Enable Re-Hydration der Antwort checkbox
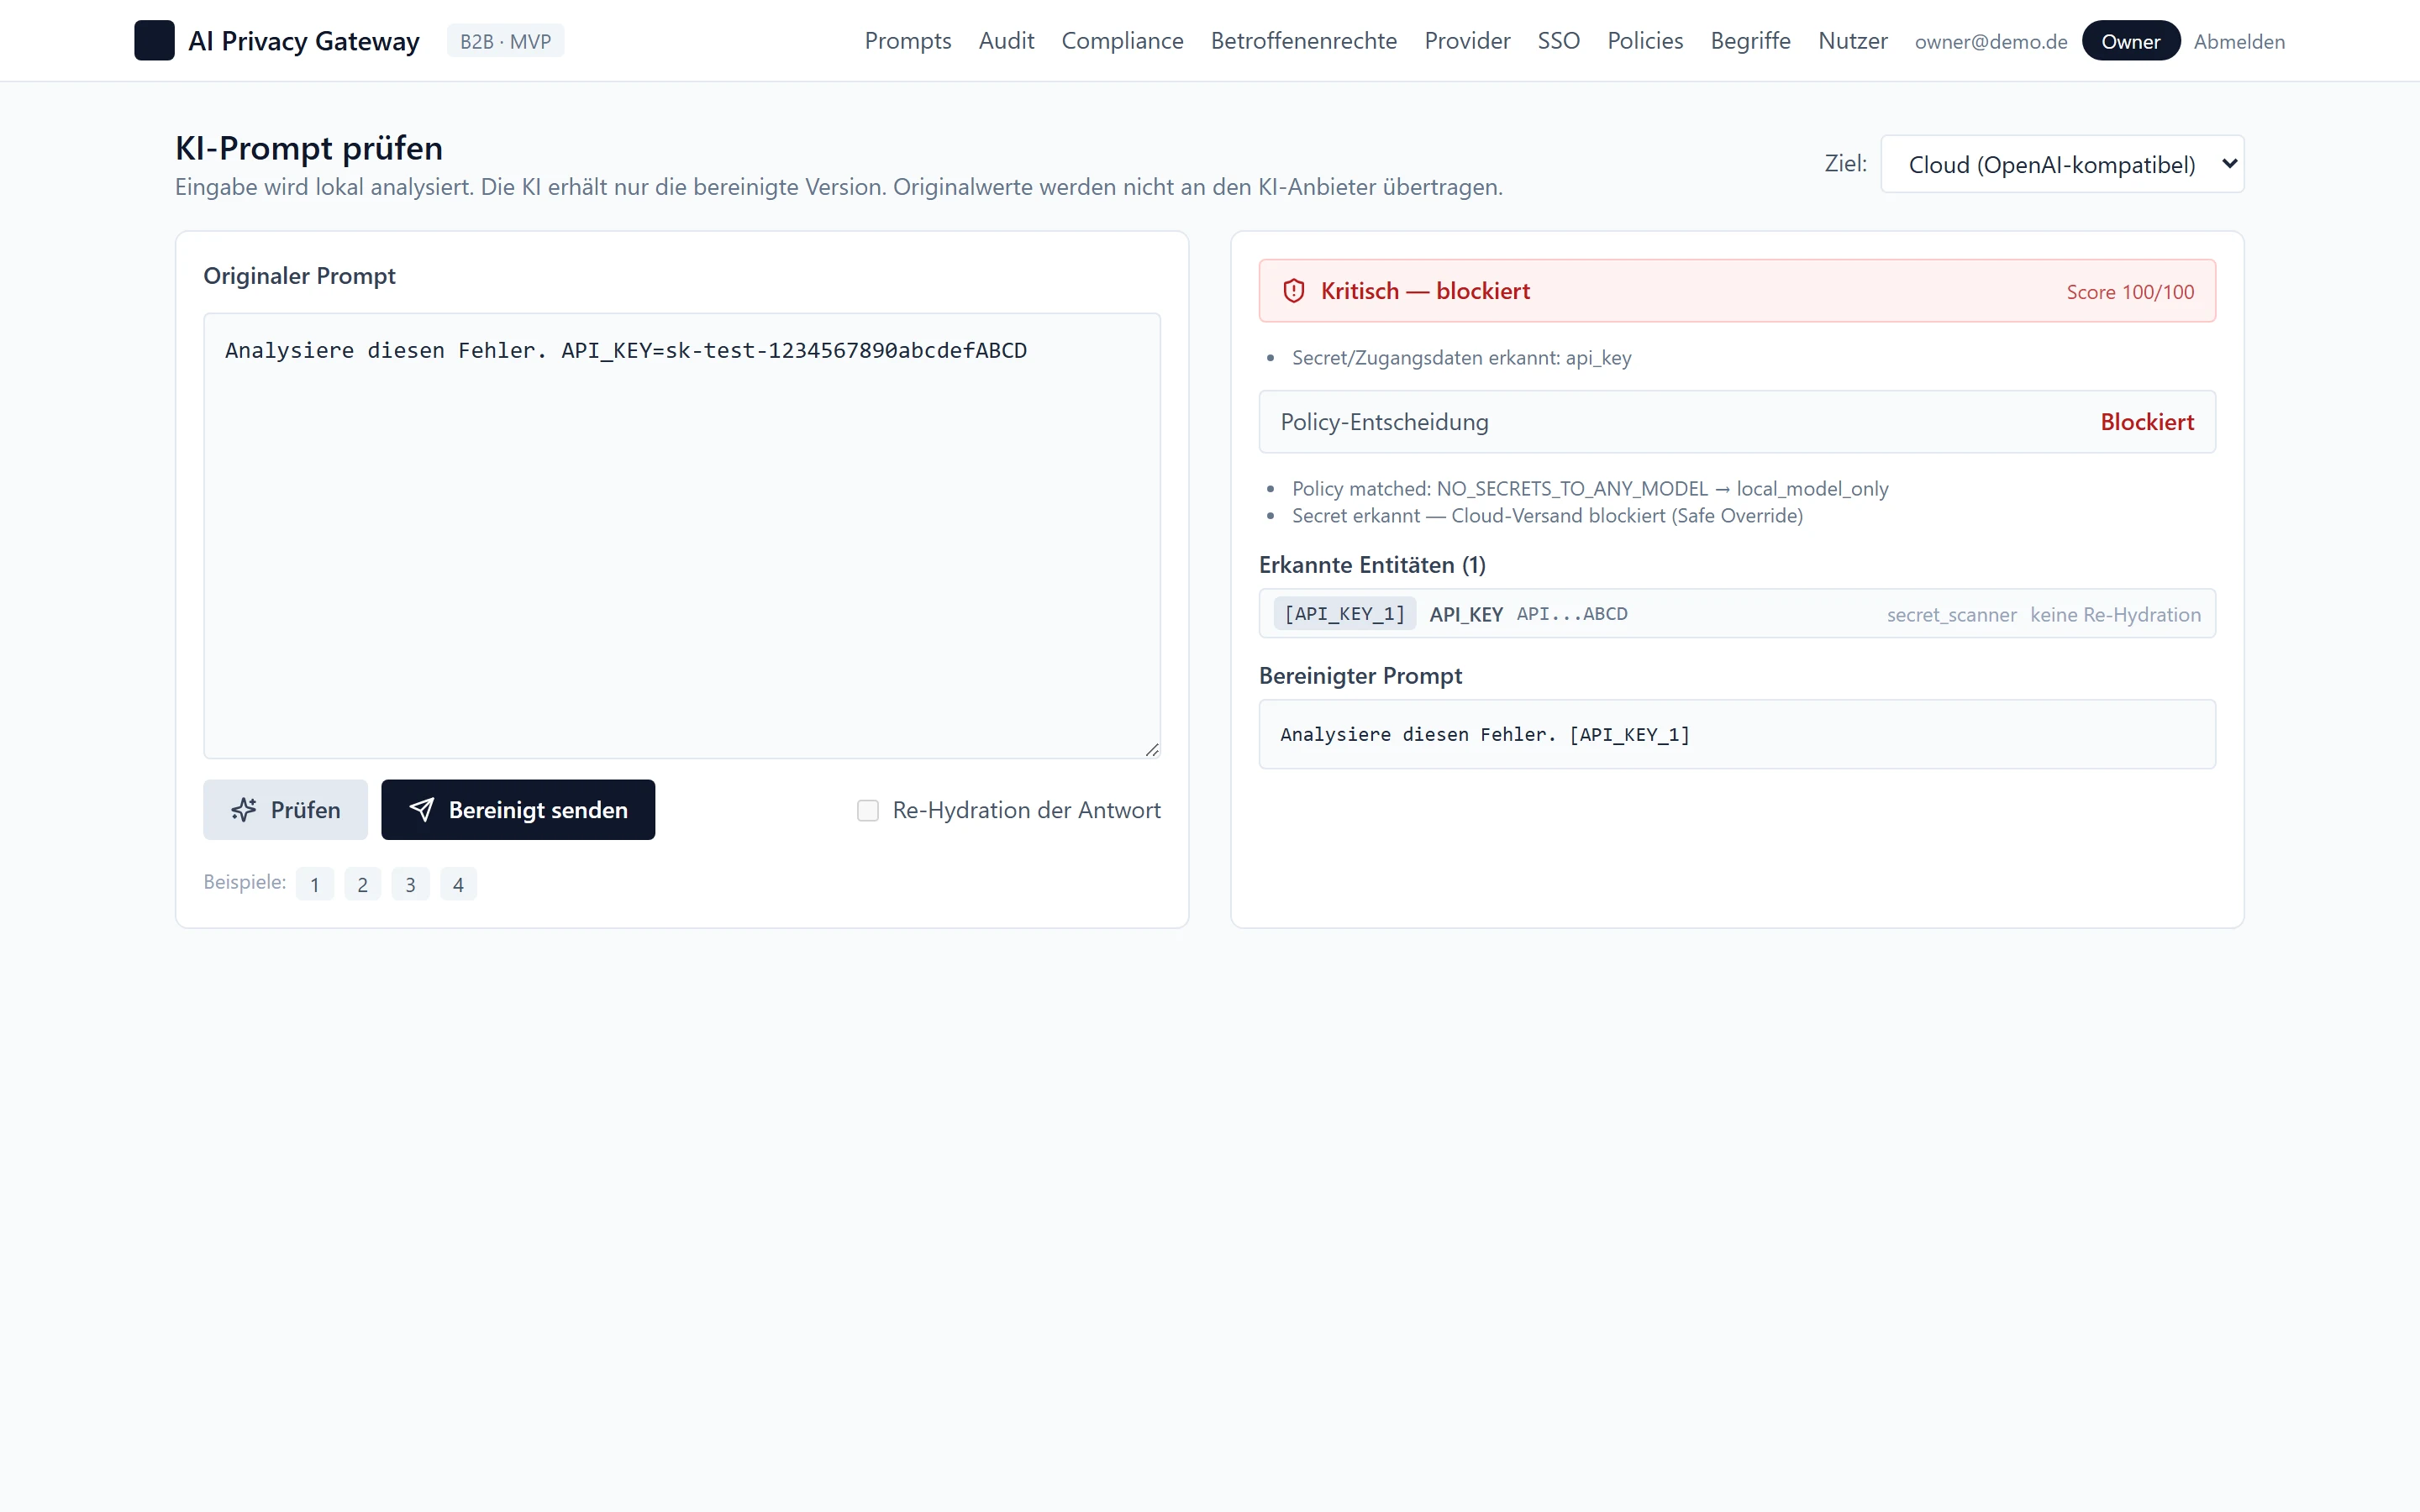Screen dimensions: 2420x1512 pyautogui.click(x=868, y=811)
